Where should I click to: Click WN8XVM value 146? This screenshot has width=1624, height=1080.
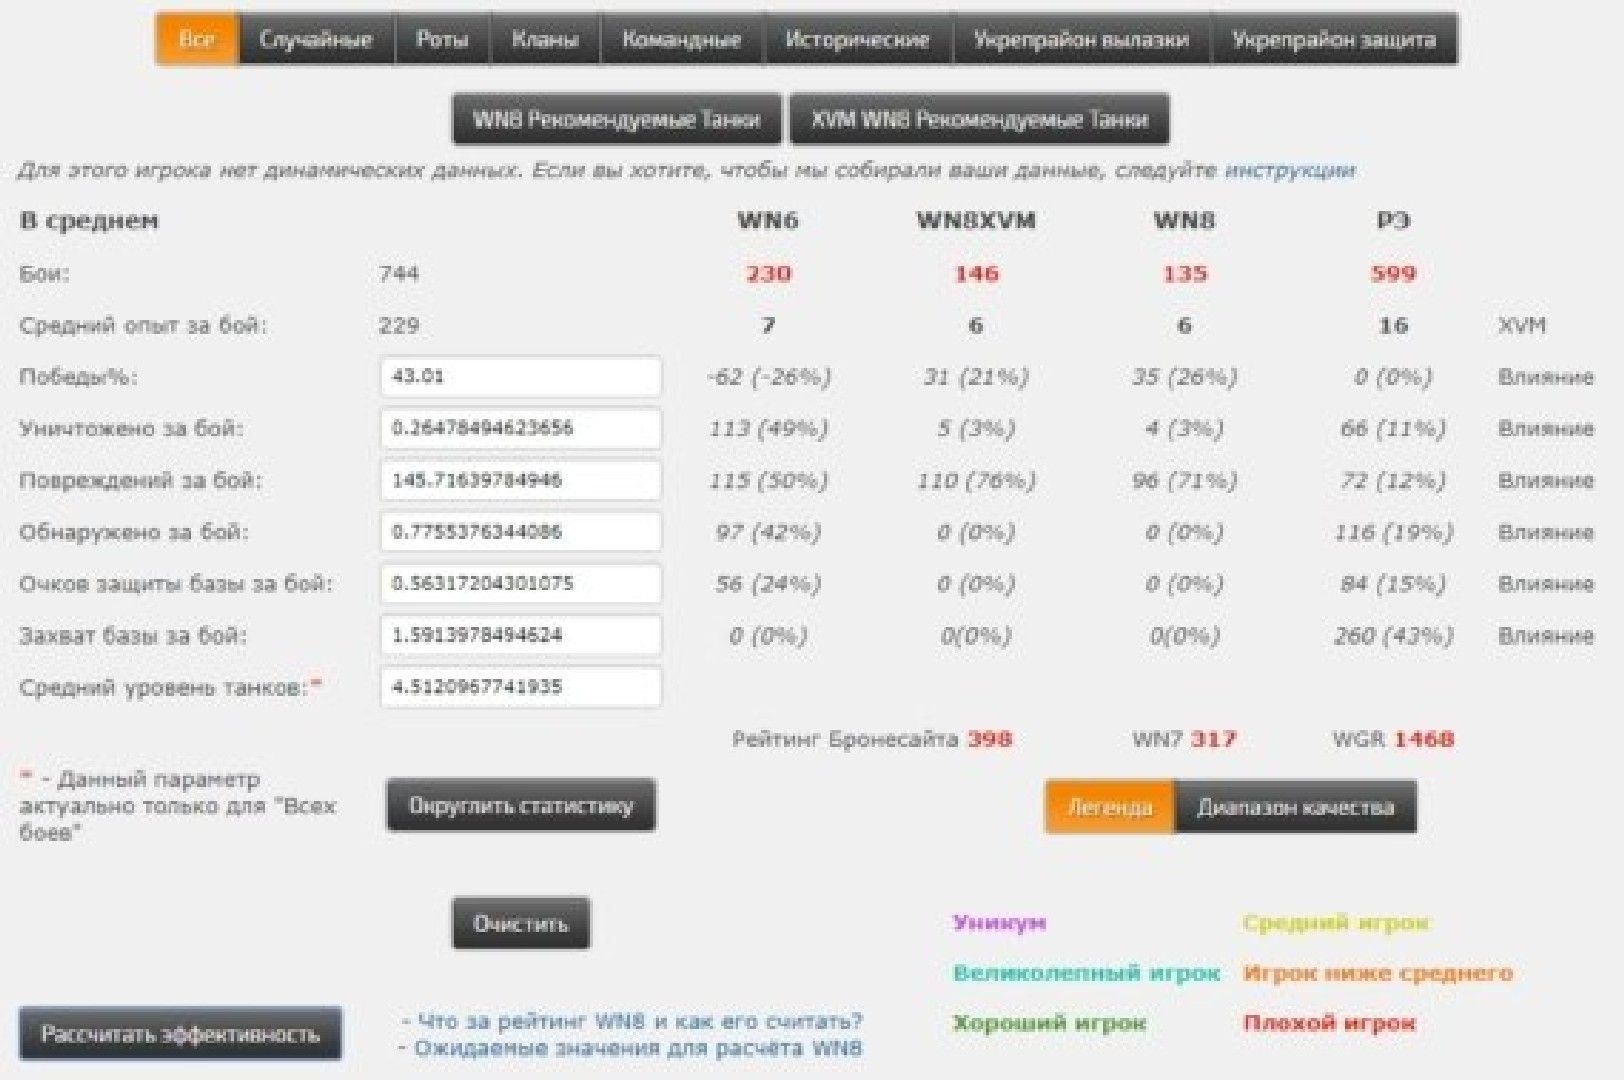point(976,274)
